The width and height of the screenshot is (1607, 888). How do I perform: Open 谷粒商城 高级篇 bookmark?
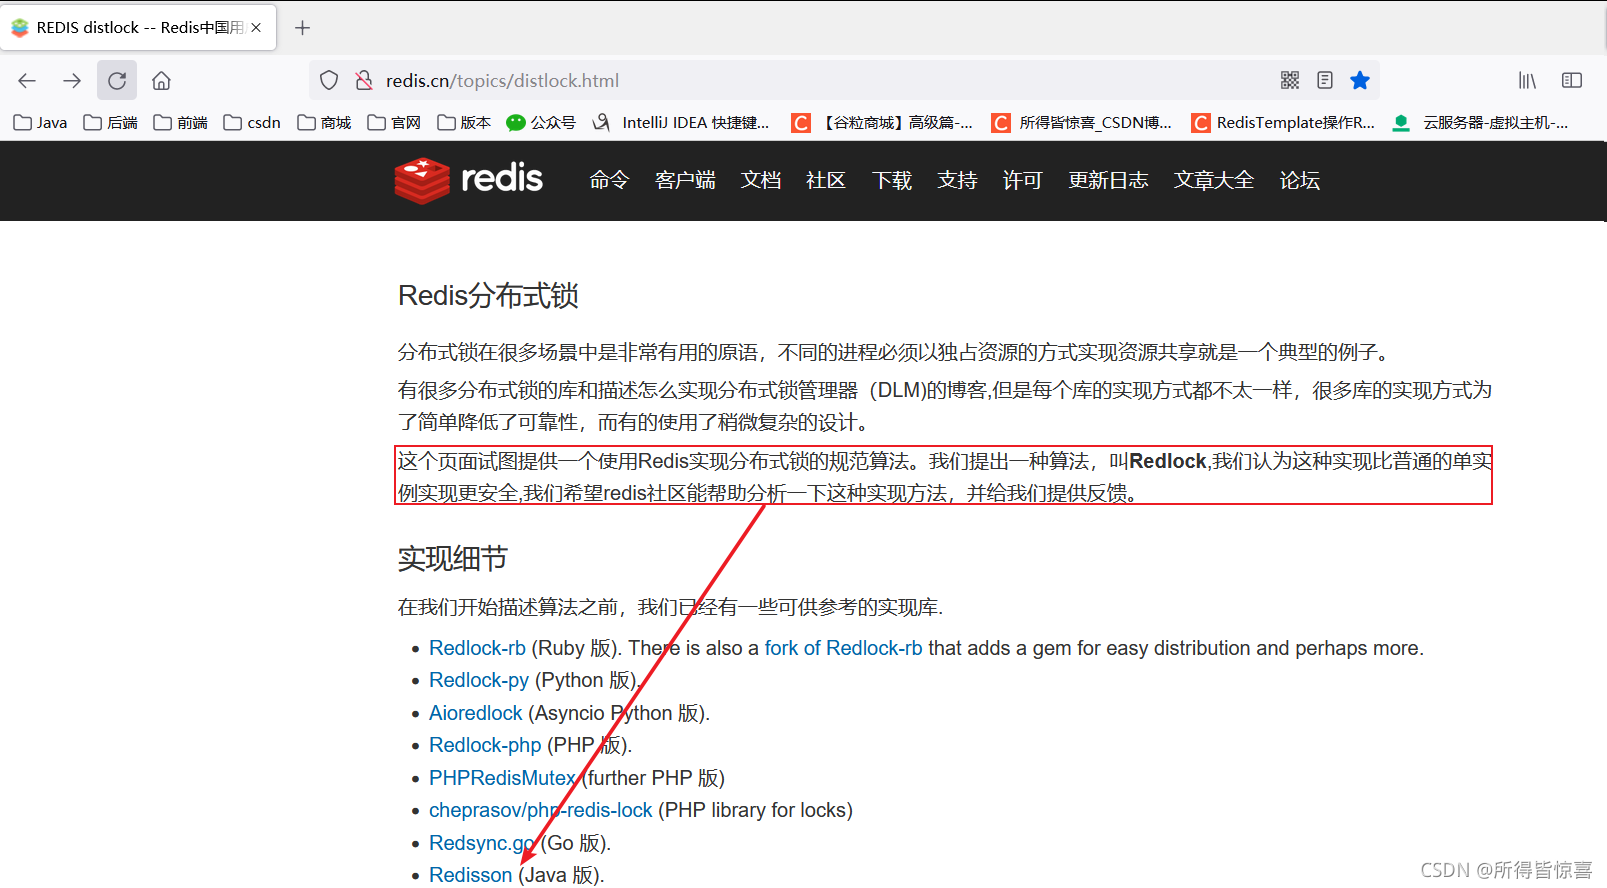click(x=882, y=123)
